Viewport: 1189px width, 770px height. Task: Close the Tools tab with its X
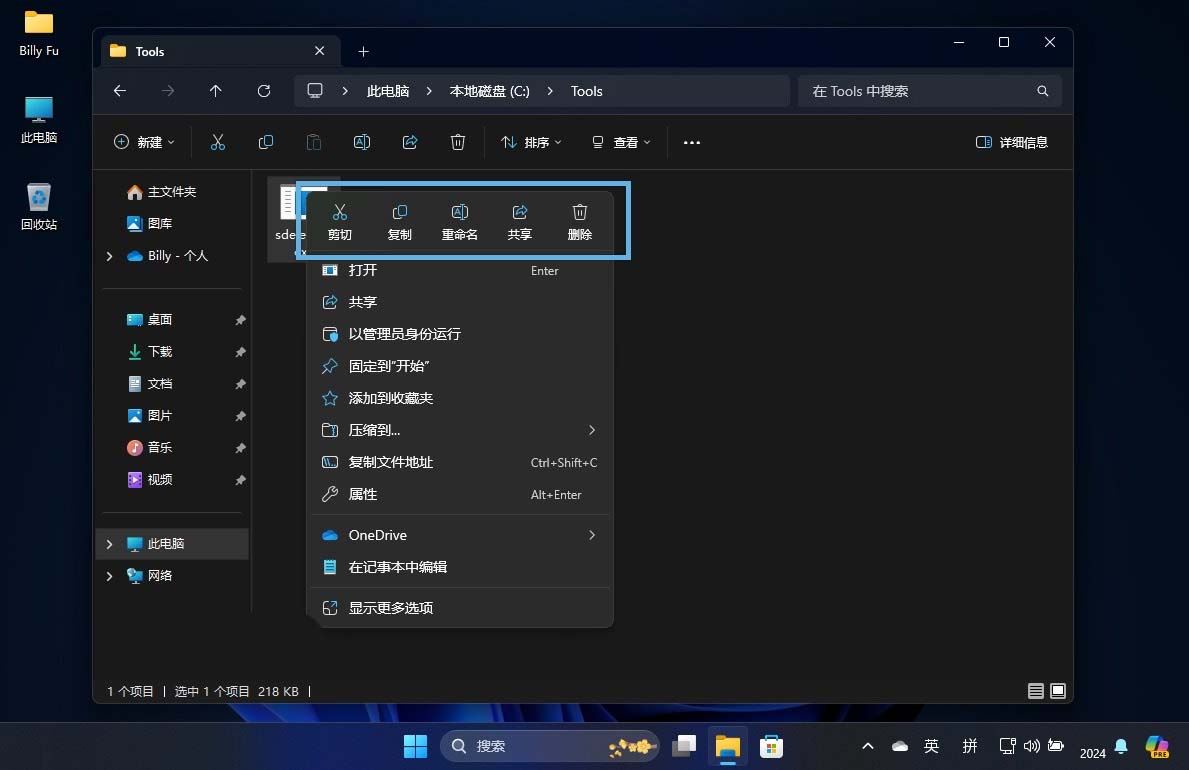click(319, 51)
